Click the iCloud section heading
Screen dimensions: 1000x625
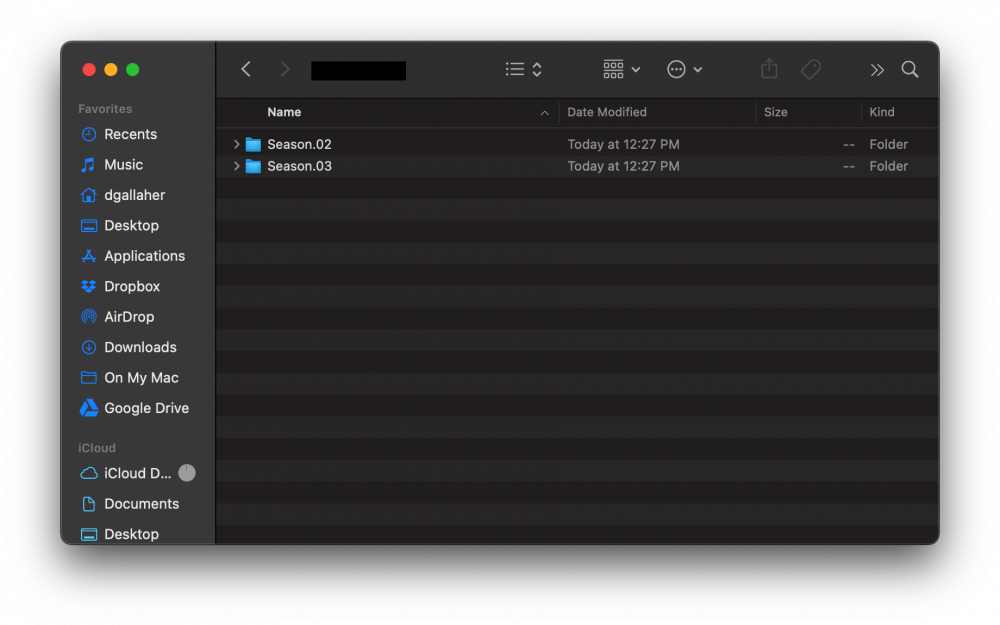pos(96,448)
